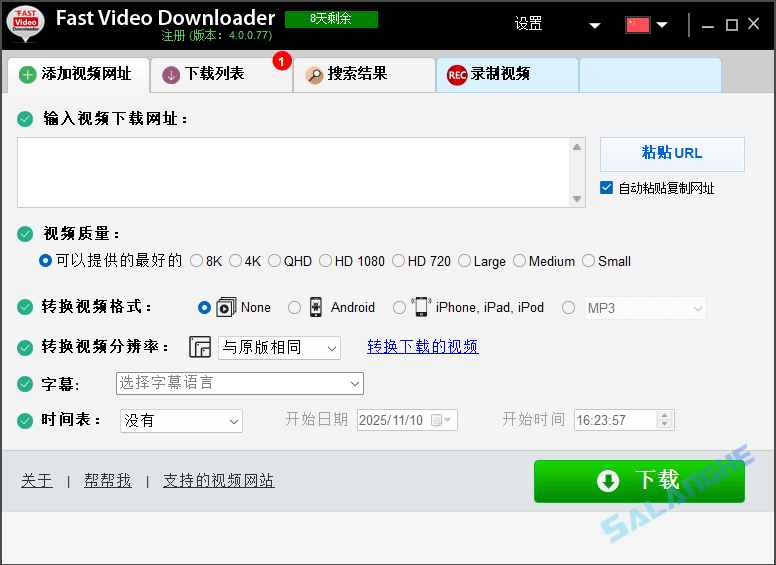Click the magnifier icon on 搜索结果 tab

coord(314,75)
